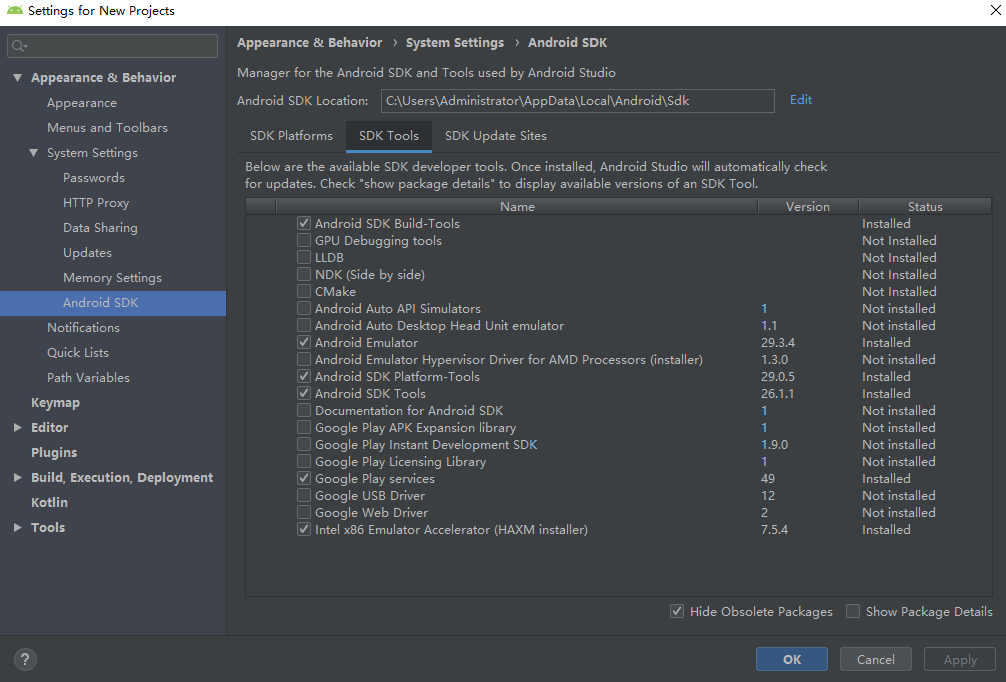The width and height of the screenshot is (1006, 682).
Task: Click the help question mark icon
Action: [x=25, y=659]
